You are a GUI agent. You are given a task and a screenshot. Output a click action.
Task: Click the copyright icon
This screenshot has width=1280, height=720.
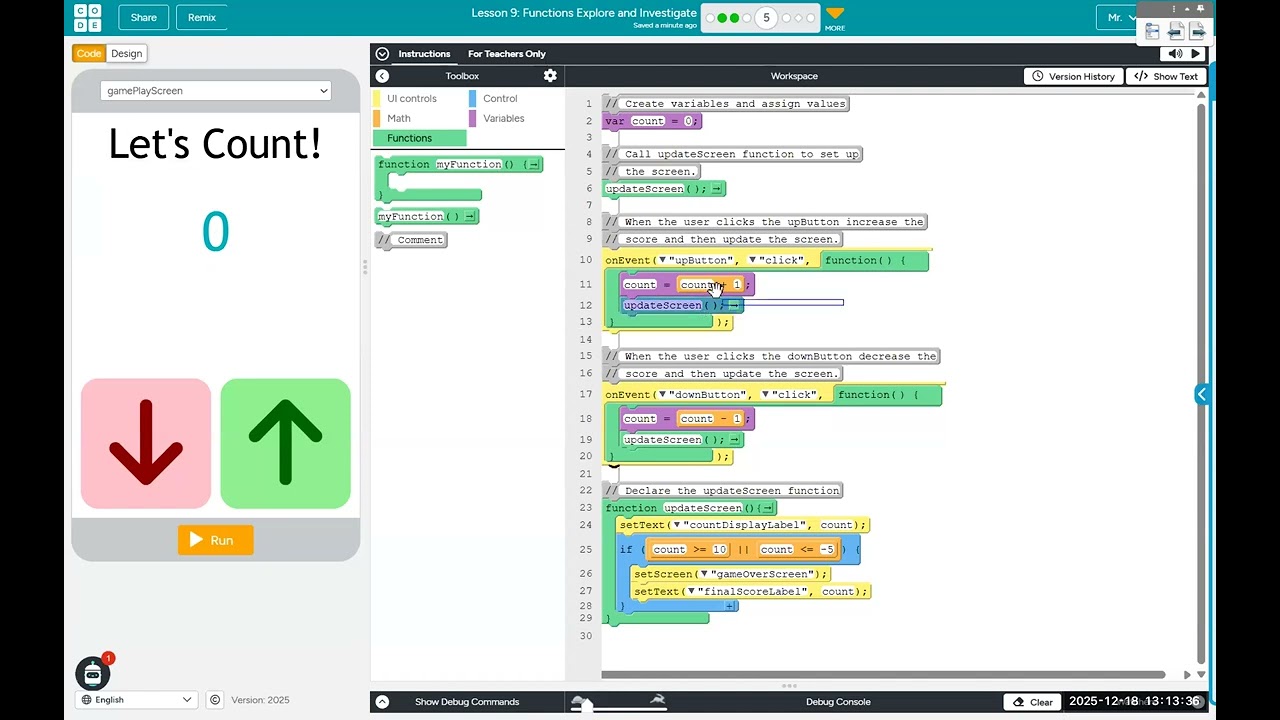[x=215, y=700]
